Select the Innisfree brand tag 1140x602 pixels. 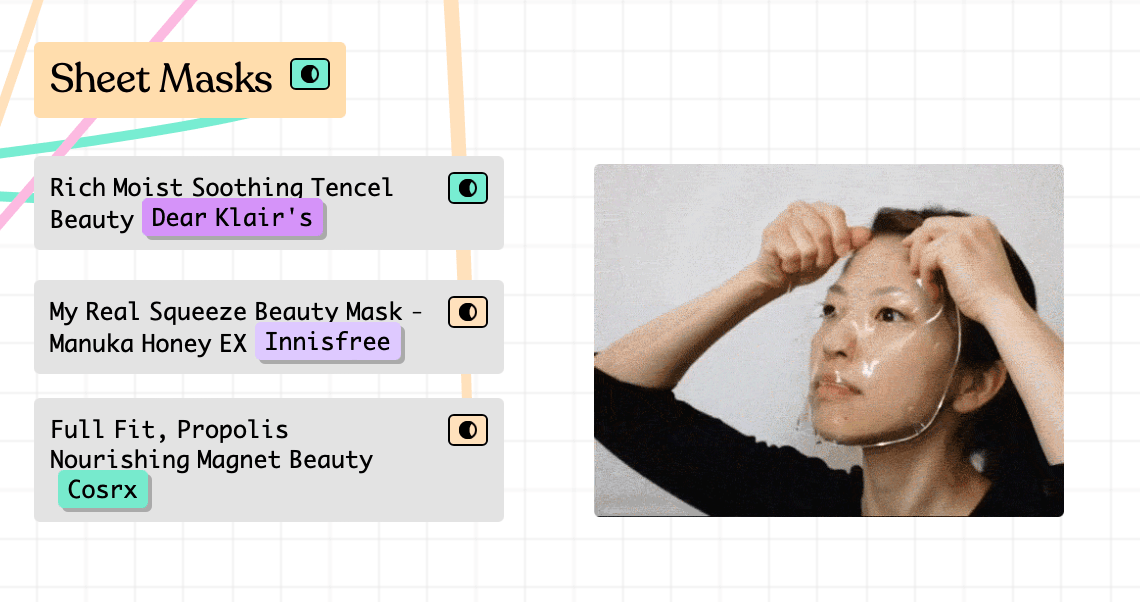click(x=328, y=343)
